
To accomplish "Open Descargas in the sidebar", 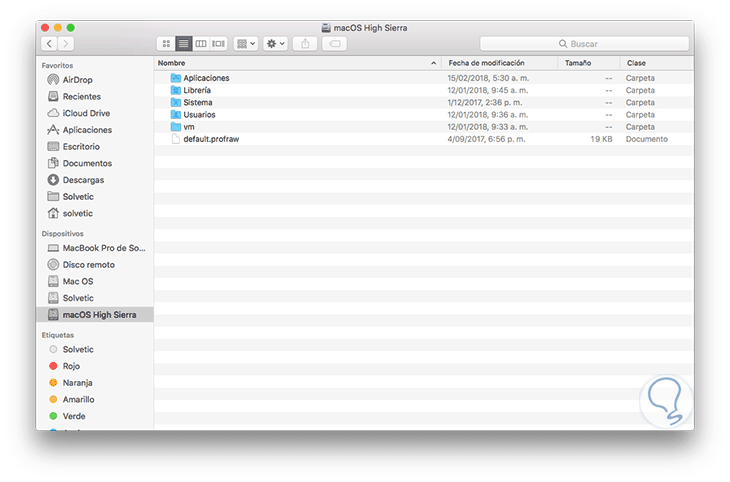I will [x=95, y=180].
